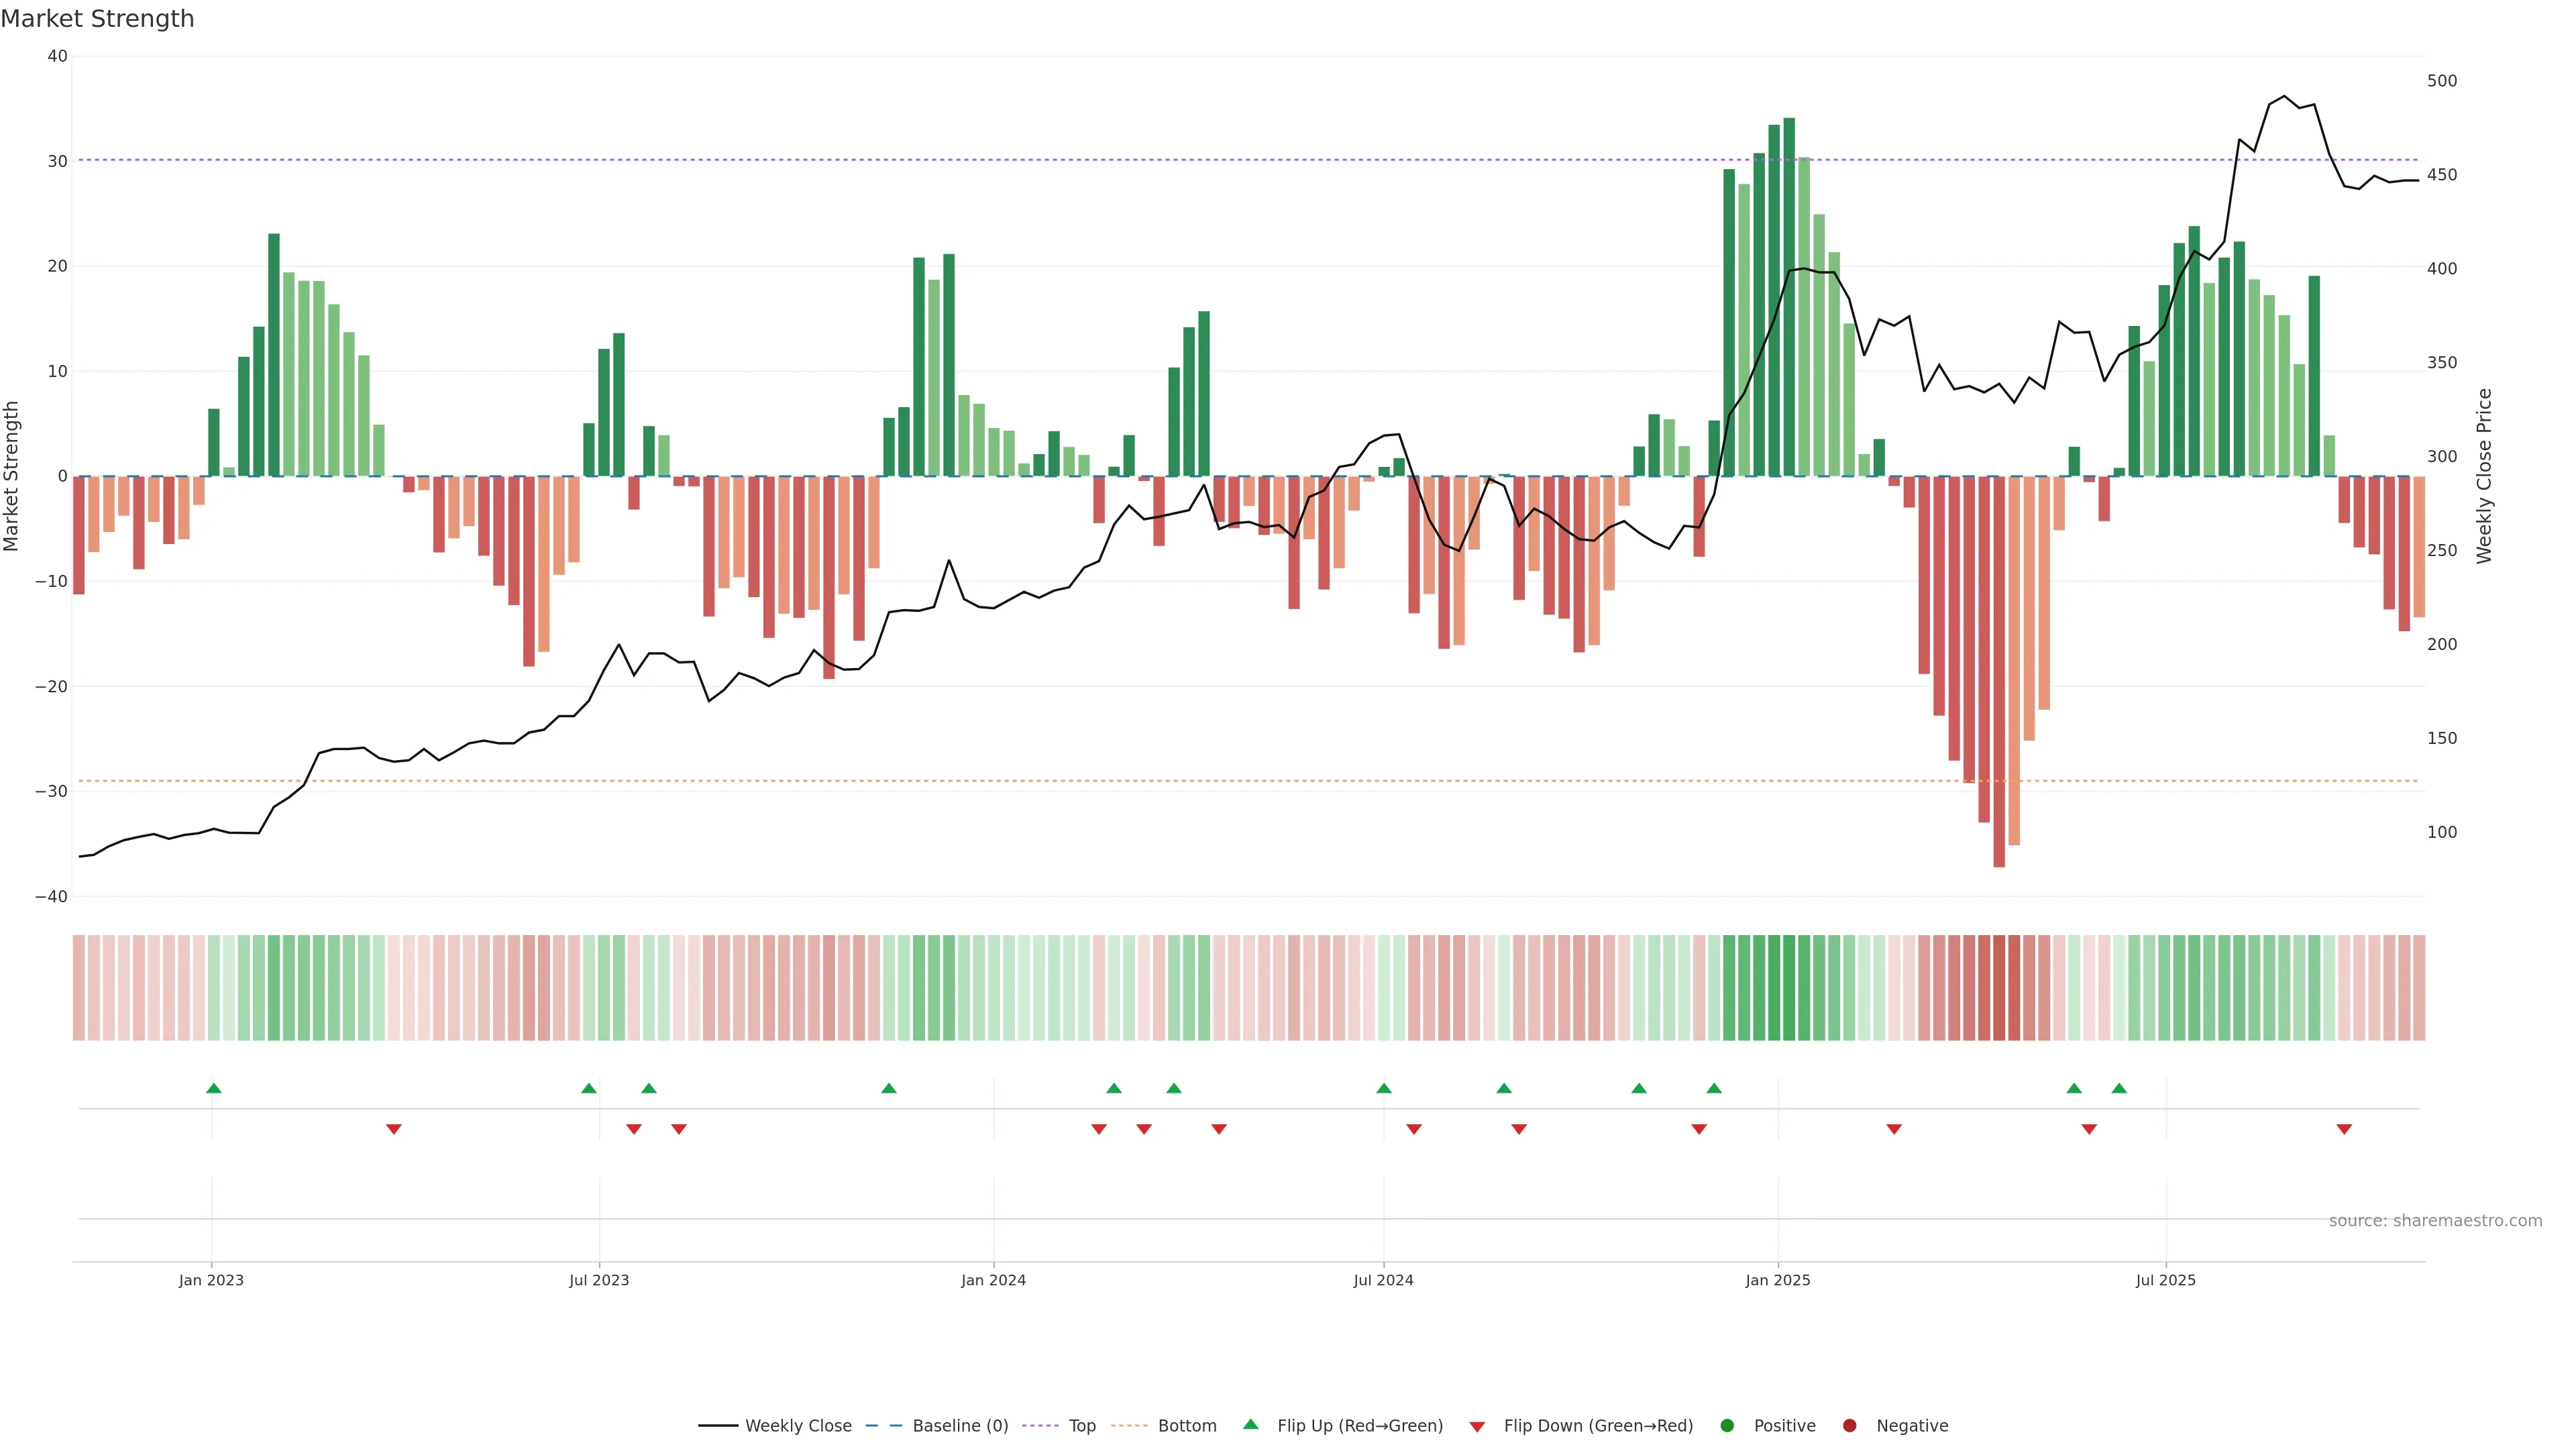Image resolution: width=2576 pixels, height=1449 pixels.
Task: Toggle the Baseline (0) legend entry
Action: tap(960, 1426)
